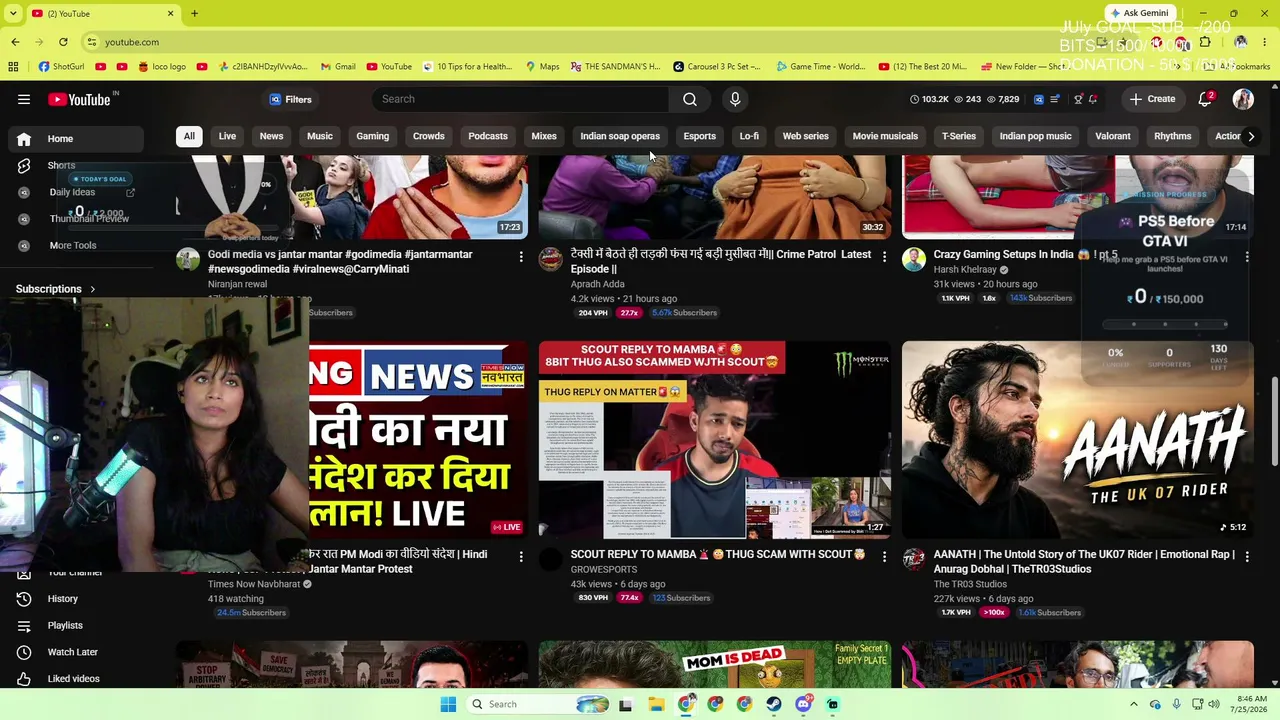Open the ShotGurl bookmark

coord(62,67)
